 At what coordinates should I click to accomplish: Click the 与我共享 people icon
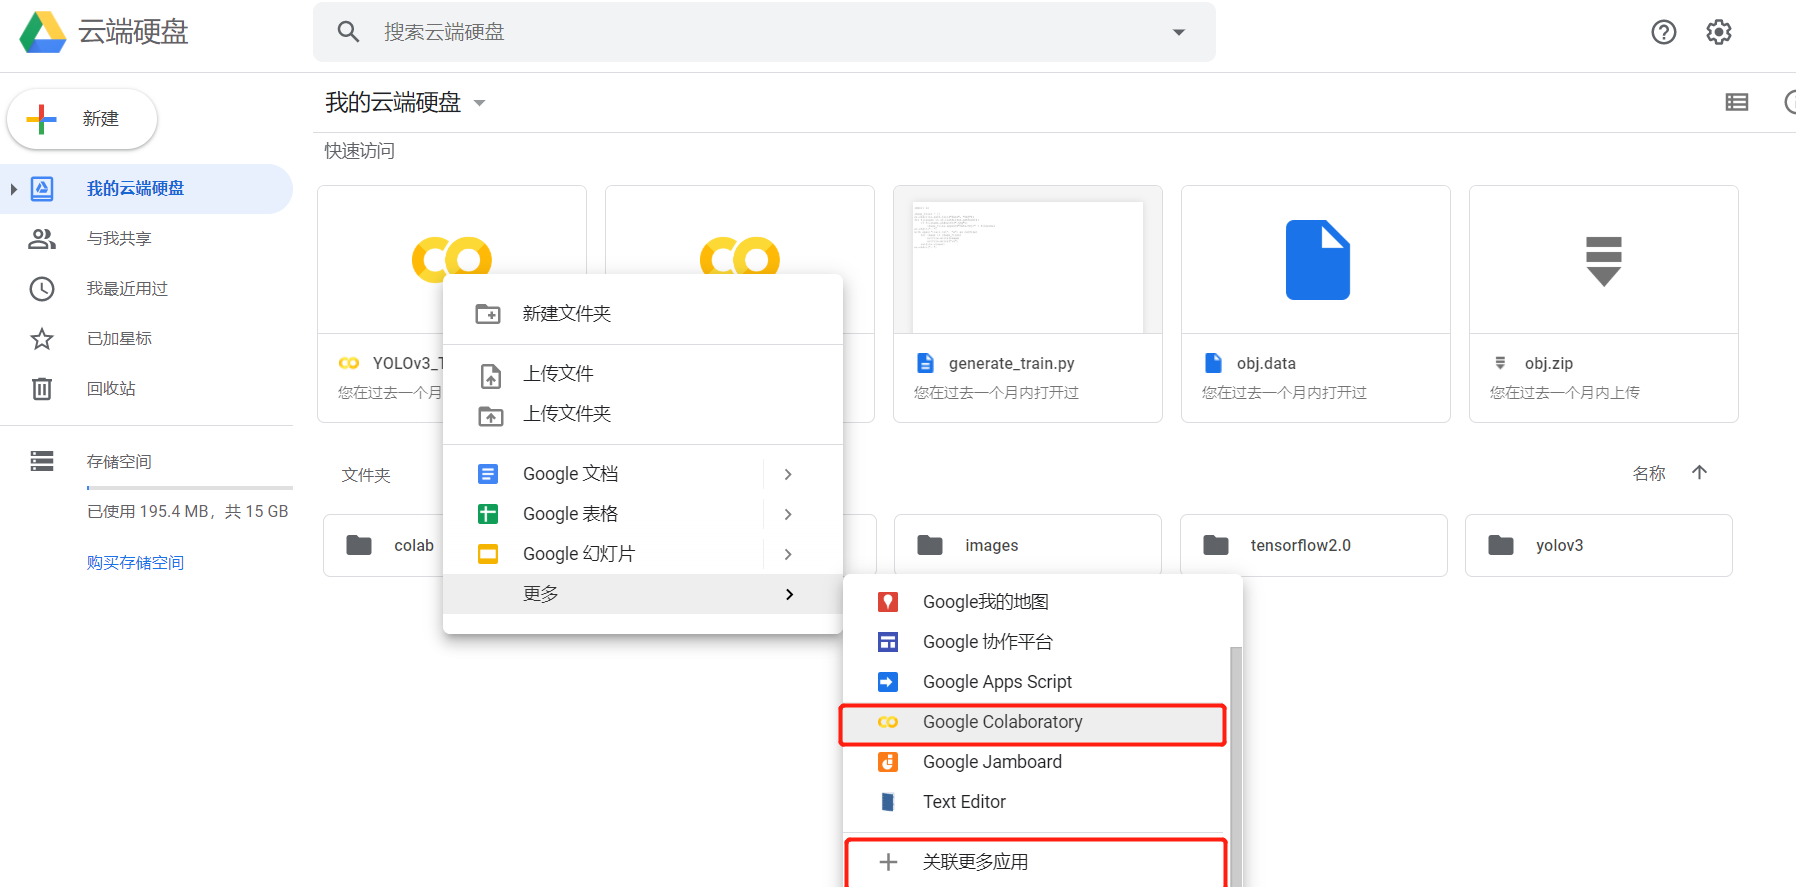point(42,239)
